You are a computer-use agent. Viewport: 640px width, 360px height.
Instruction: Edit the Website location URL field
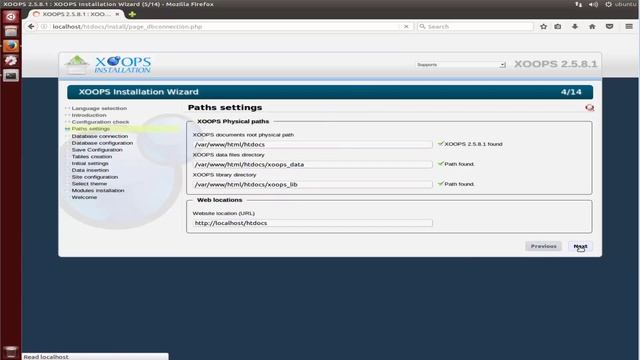(312, 223)
